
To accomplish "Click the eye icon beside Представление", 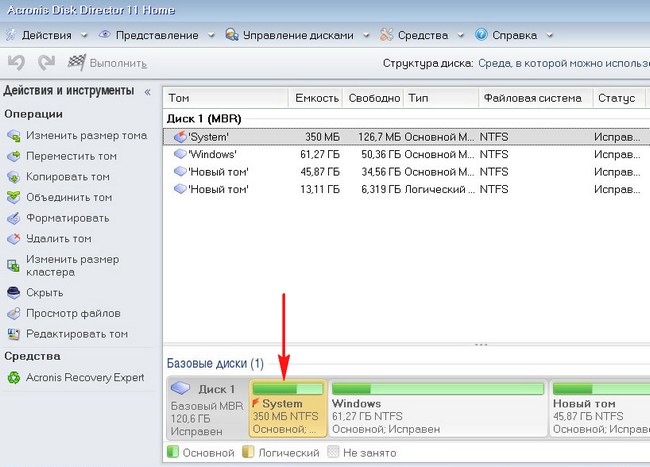I will click(104, 35).
